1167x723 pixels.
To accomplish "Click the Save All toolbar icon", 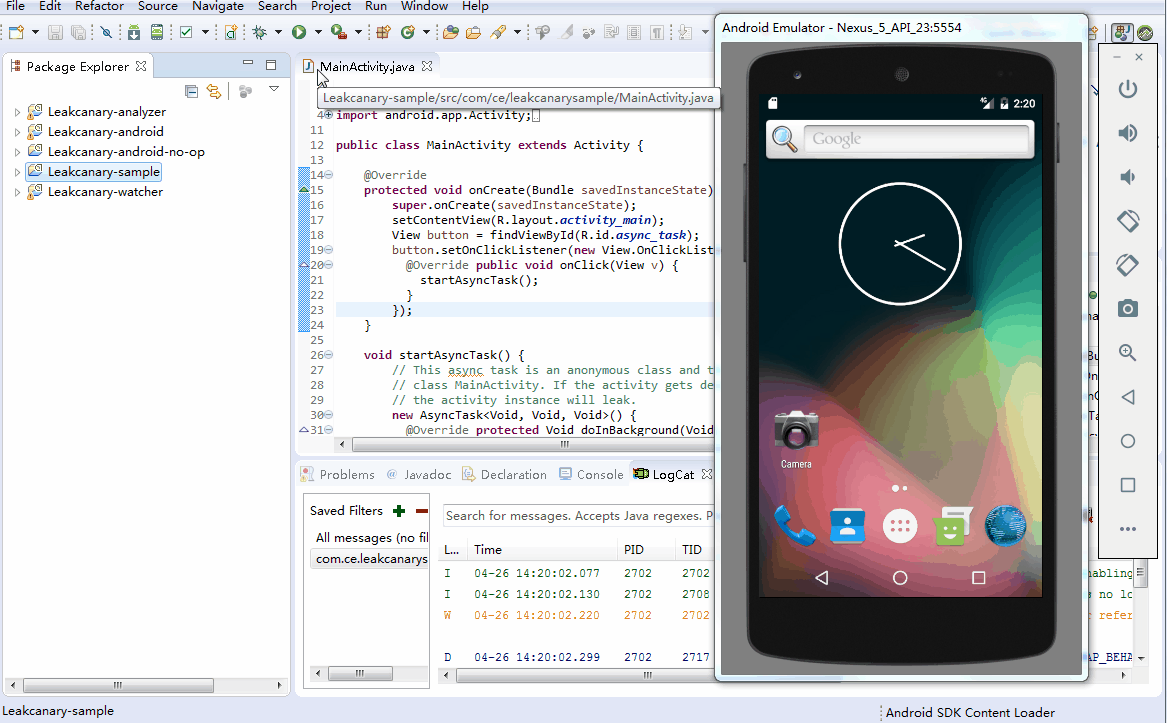I will coord(78,32).
